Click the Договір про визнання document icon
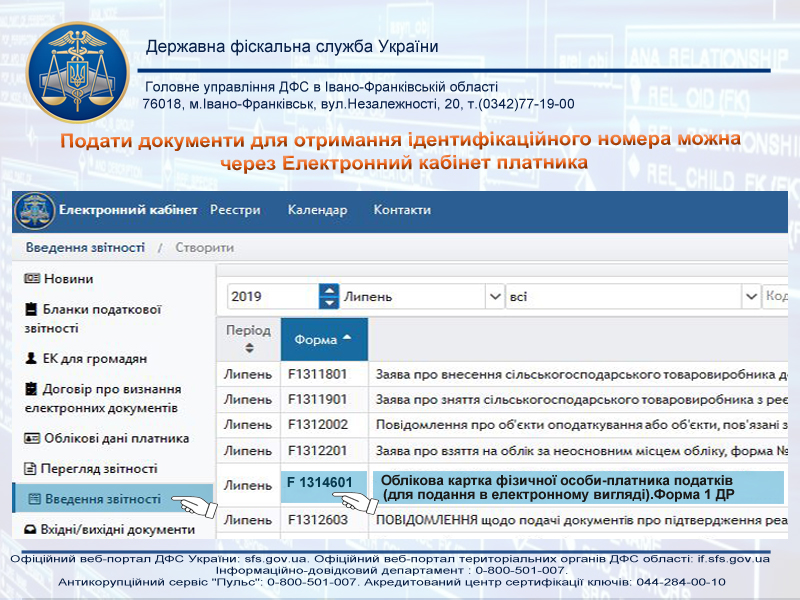Viewport: 800px width, 600px height. coord(31,389)
